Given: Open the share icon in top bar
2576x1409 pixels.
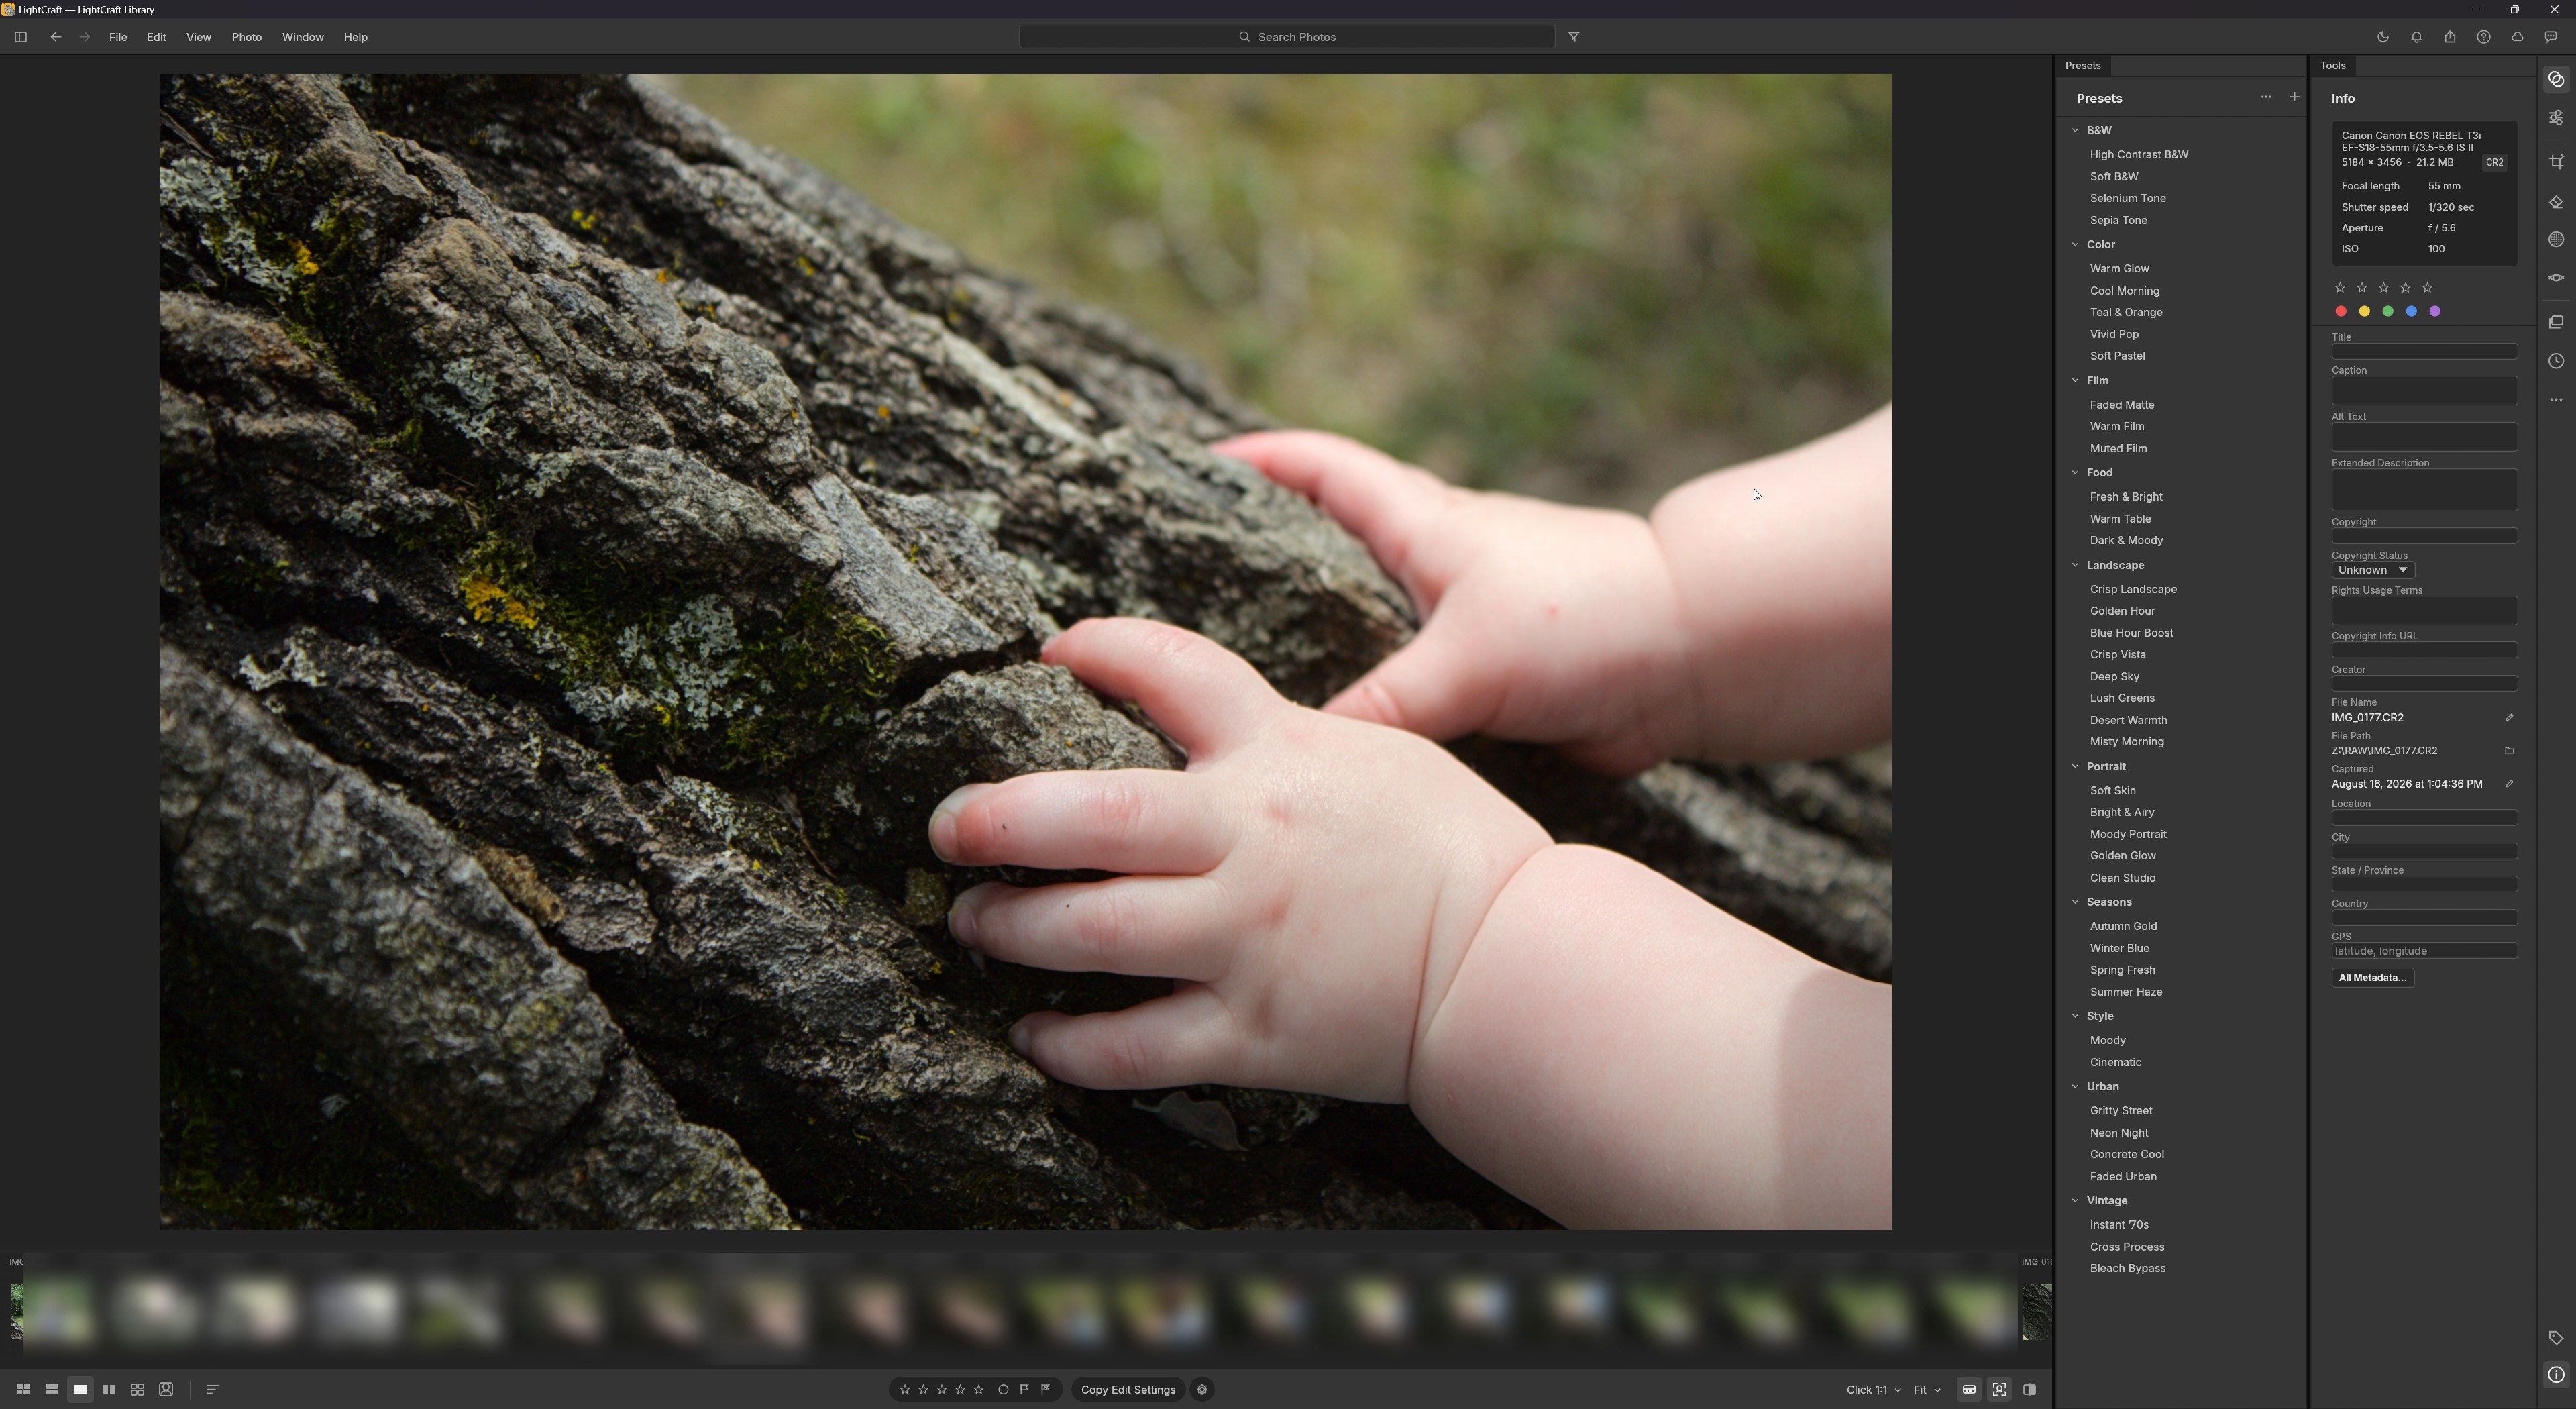Looking at the screenshot, I should (2450, 37).
